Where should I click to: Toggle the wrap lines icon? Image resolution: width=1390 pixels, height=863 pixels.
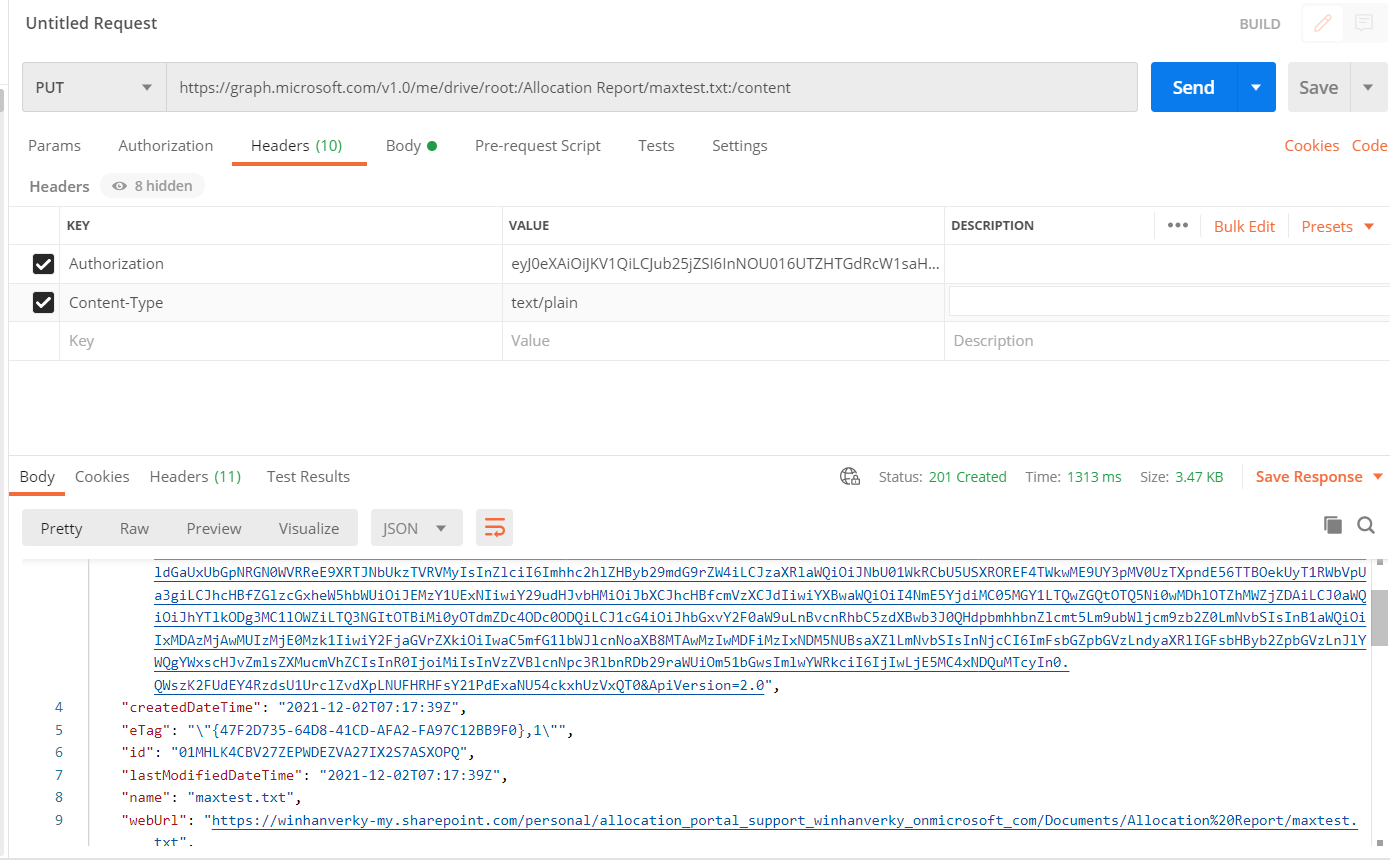coord(494,528)
